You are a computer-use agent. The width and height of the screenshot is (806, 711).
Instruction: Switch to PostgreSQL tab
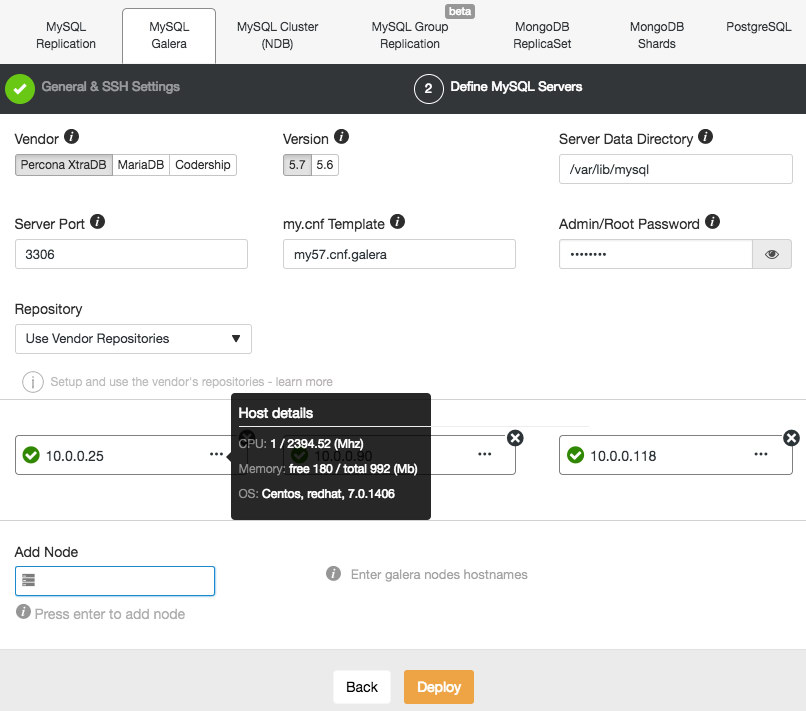tap(758, 27)
